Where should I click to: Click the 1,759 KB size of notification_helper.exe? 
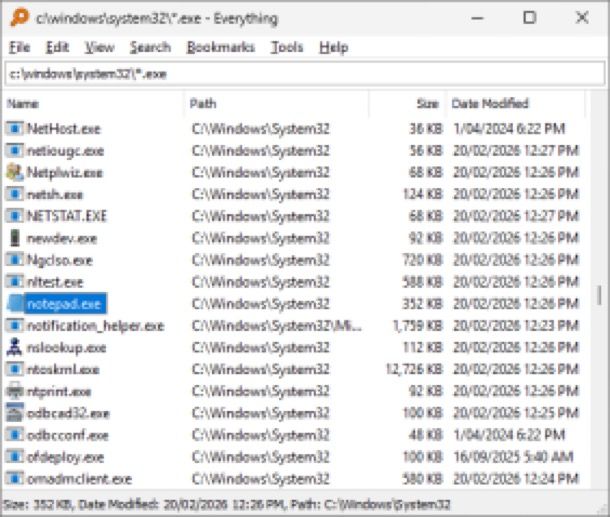point(418,326)
